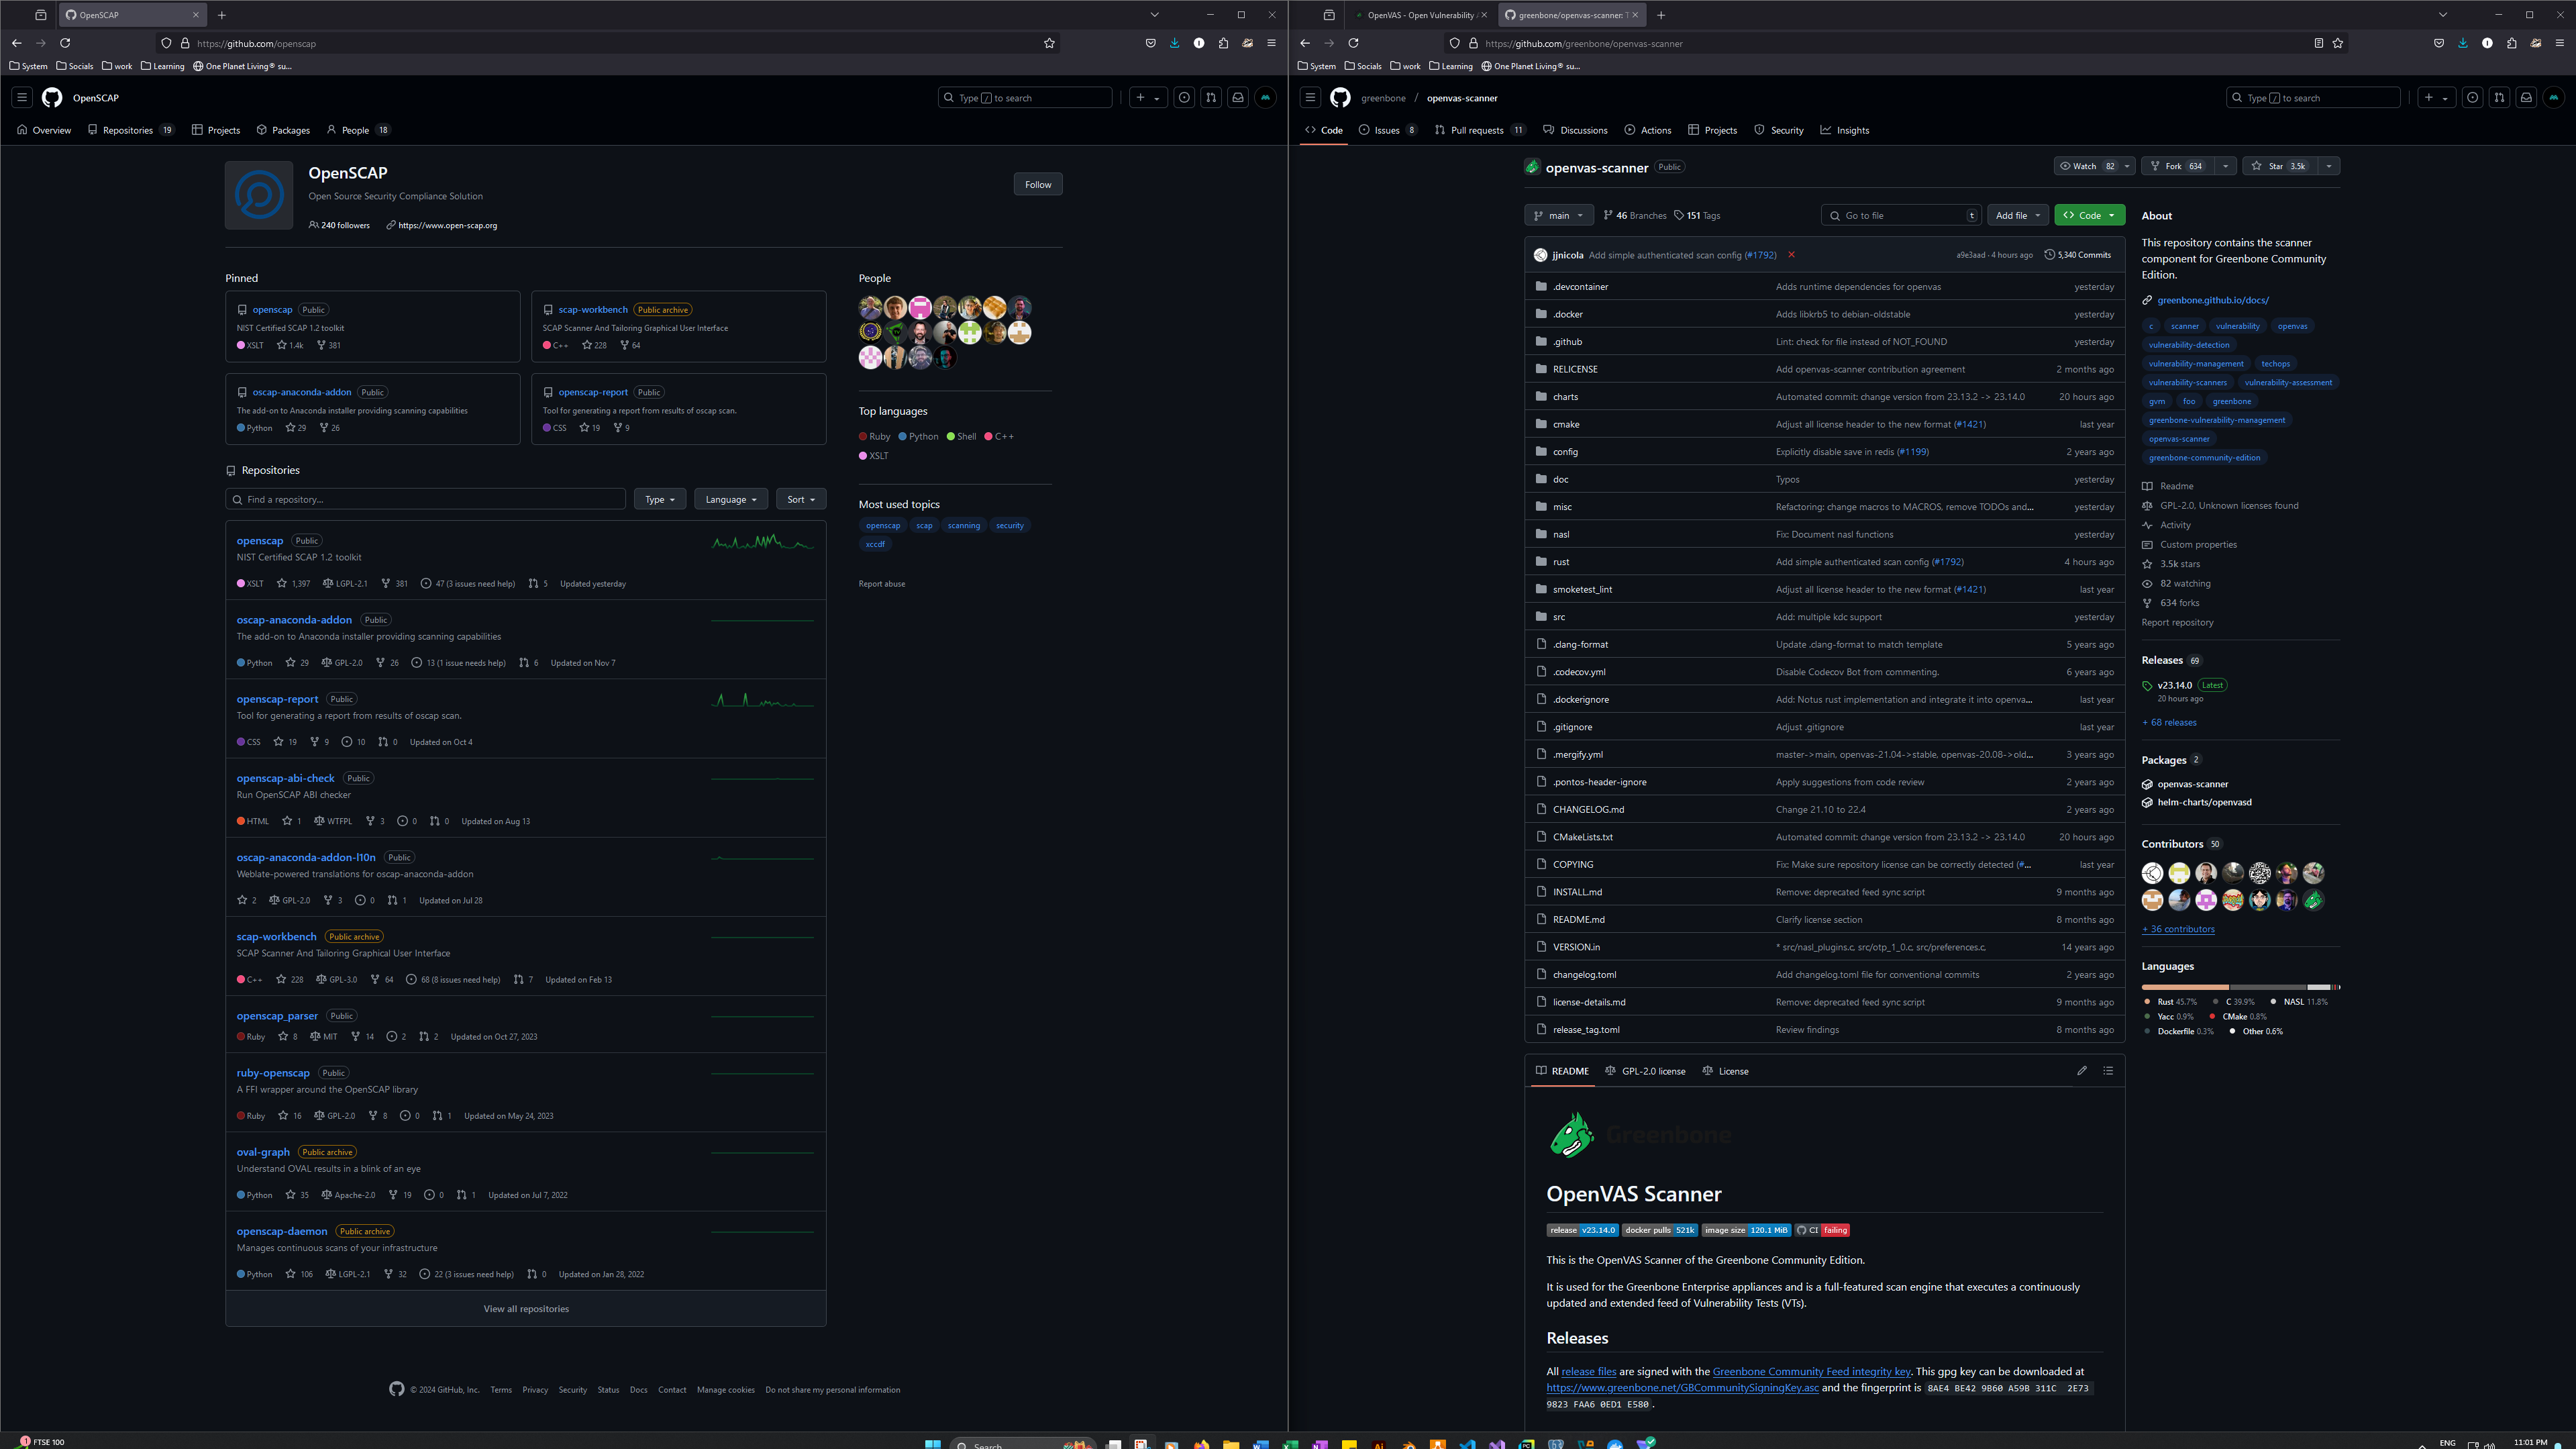Reload the OpenSCAP browser page
Viewport: 2576px width, 1449px height.
coord(65,43)
